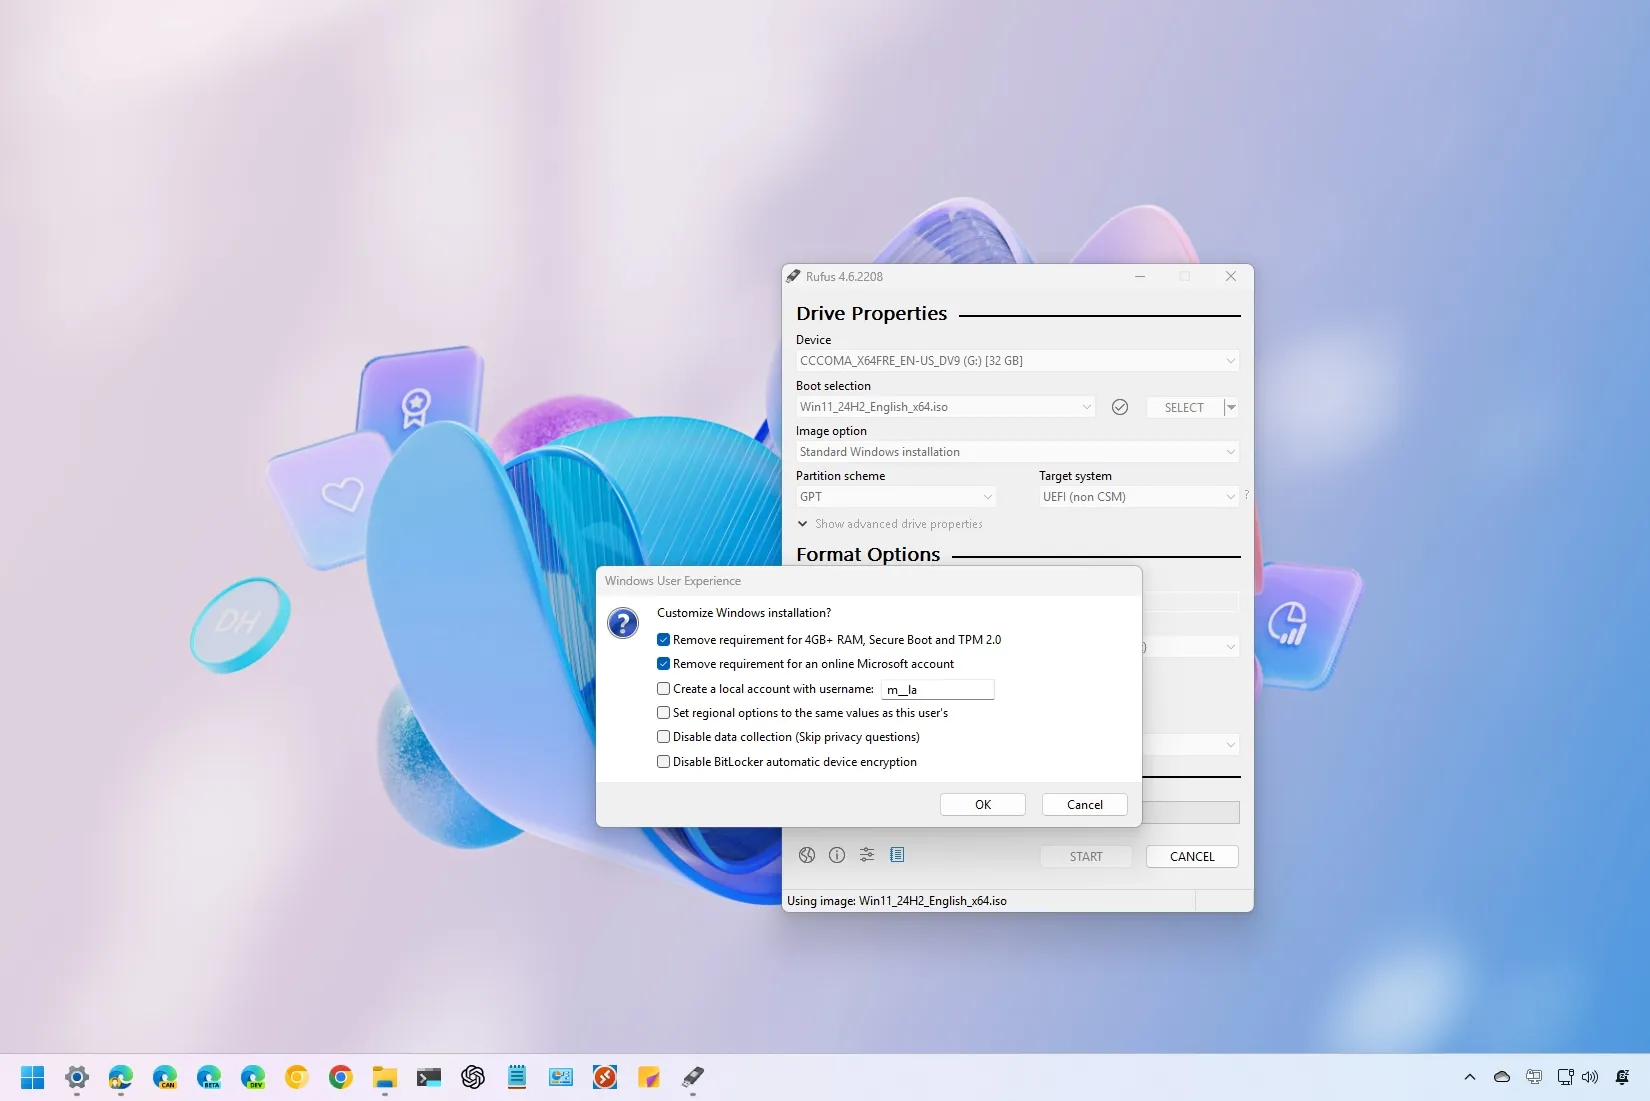Open the Boot selection dropdown
Viewport: 1650px width, 1101px height.
[945, 407]
